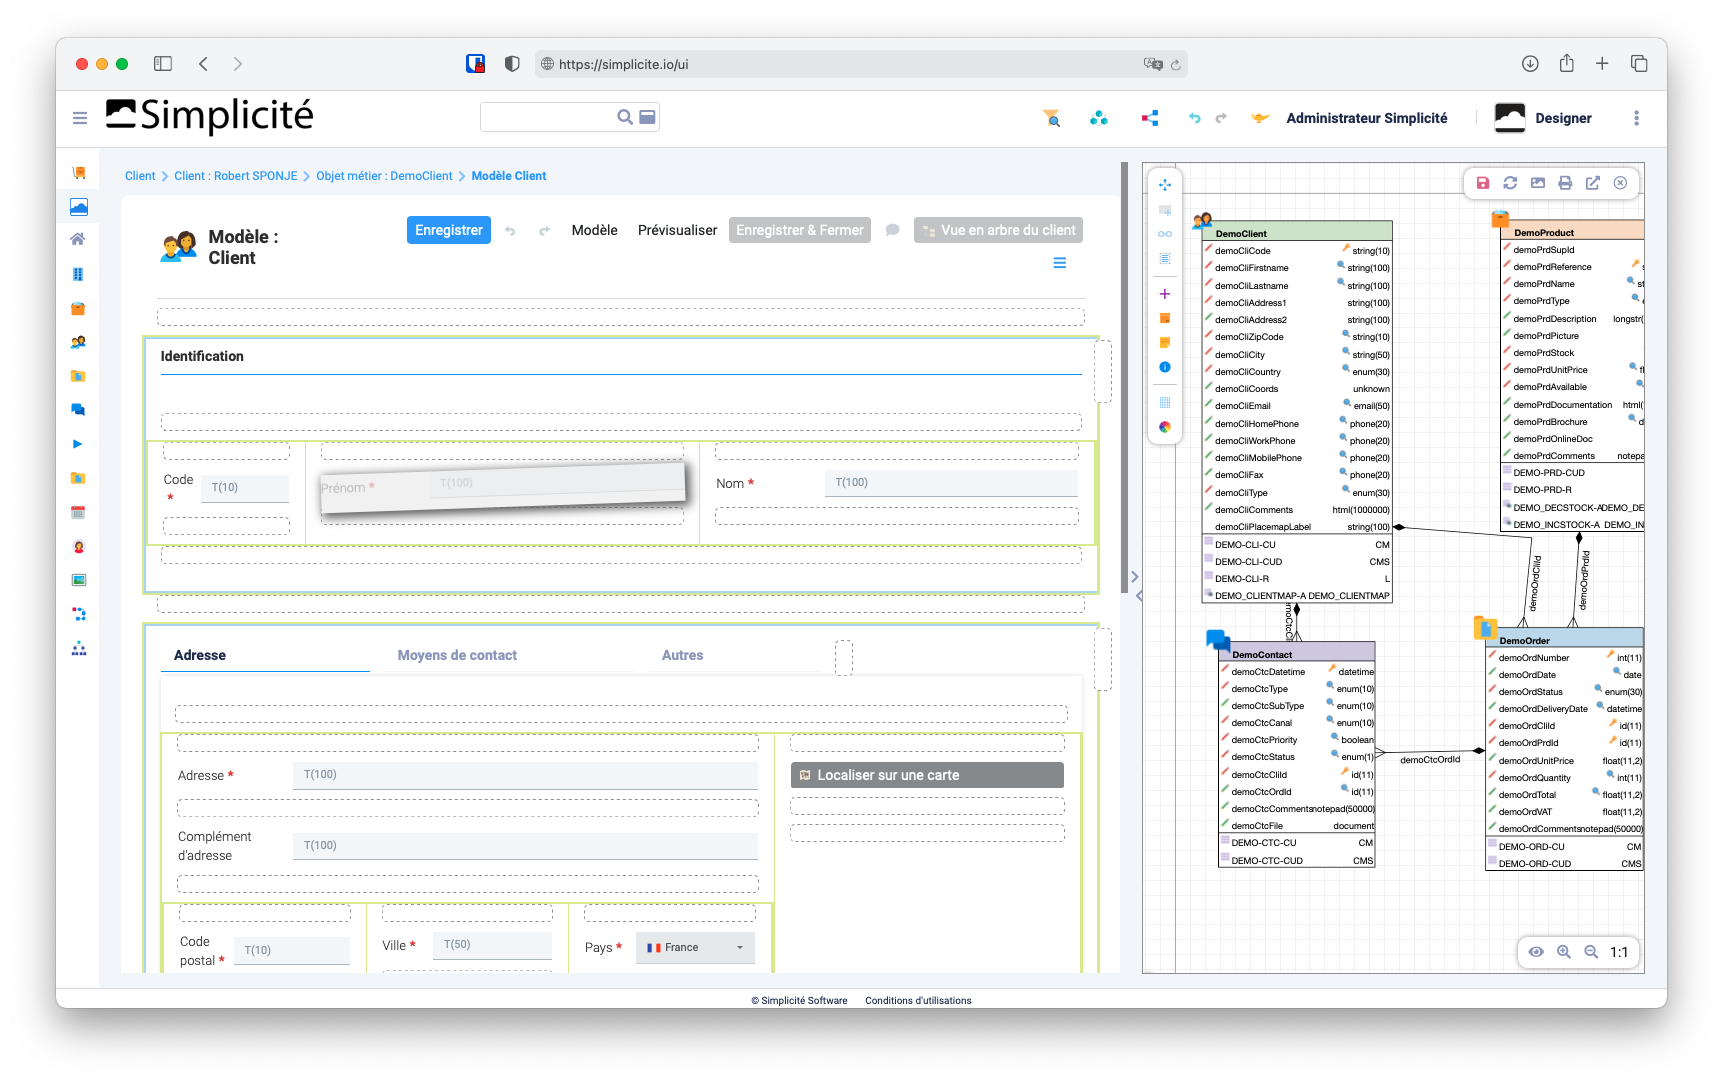
Task: Click the home sidebar icon
Action: tap(78, 239)
